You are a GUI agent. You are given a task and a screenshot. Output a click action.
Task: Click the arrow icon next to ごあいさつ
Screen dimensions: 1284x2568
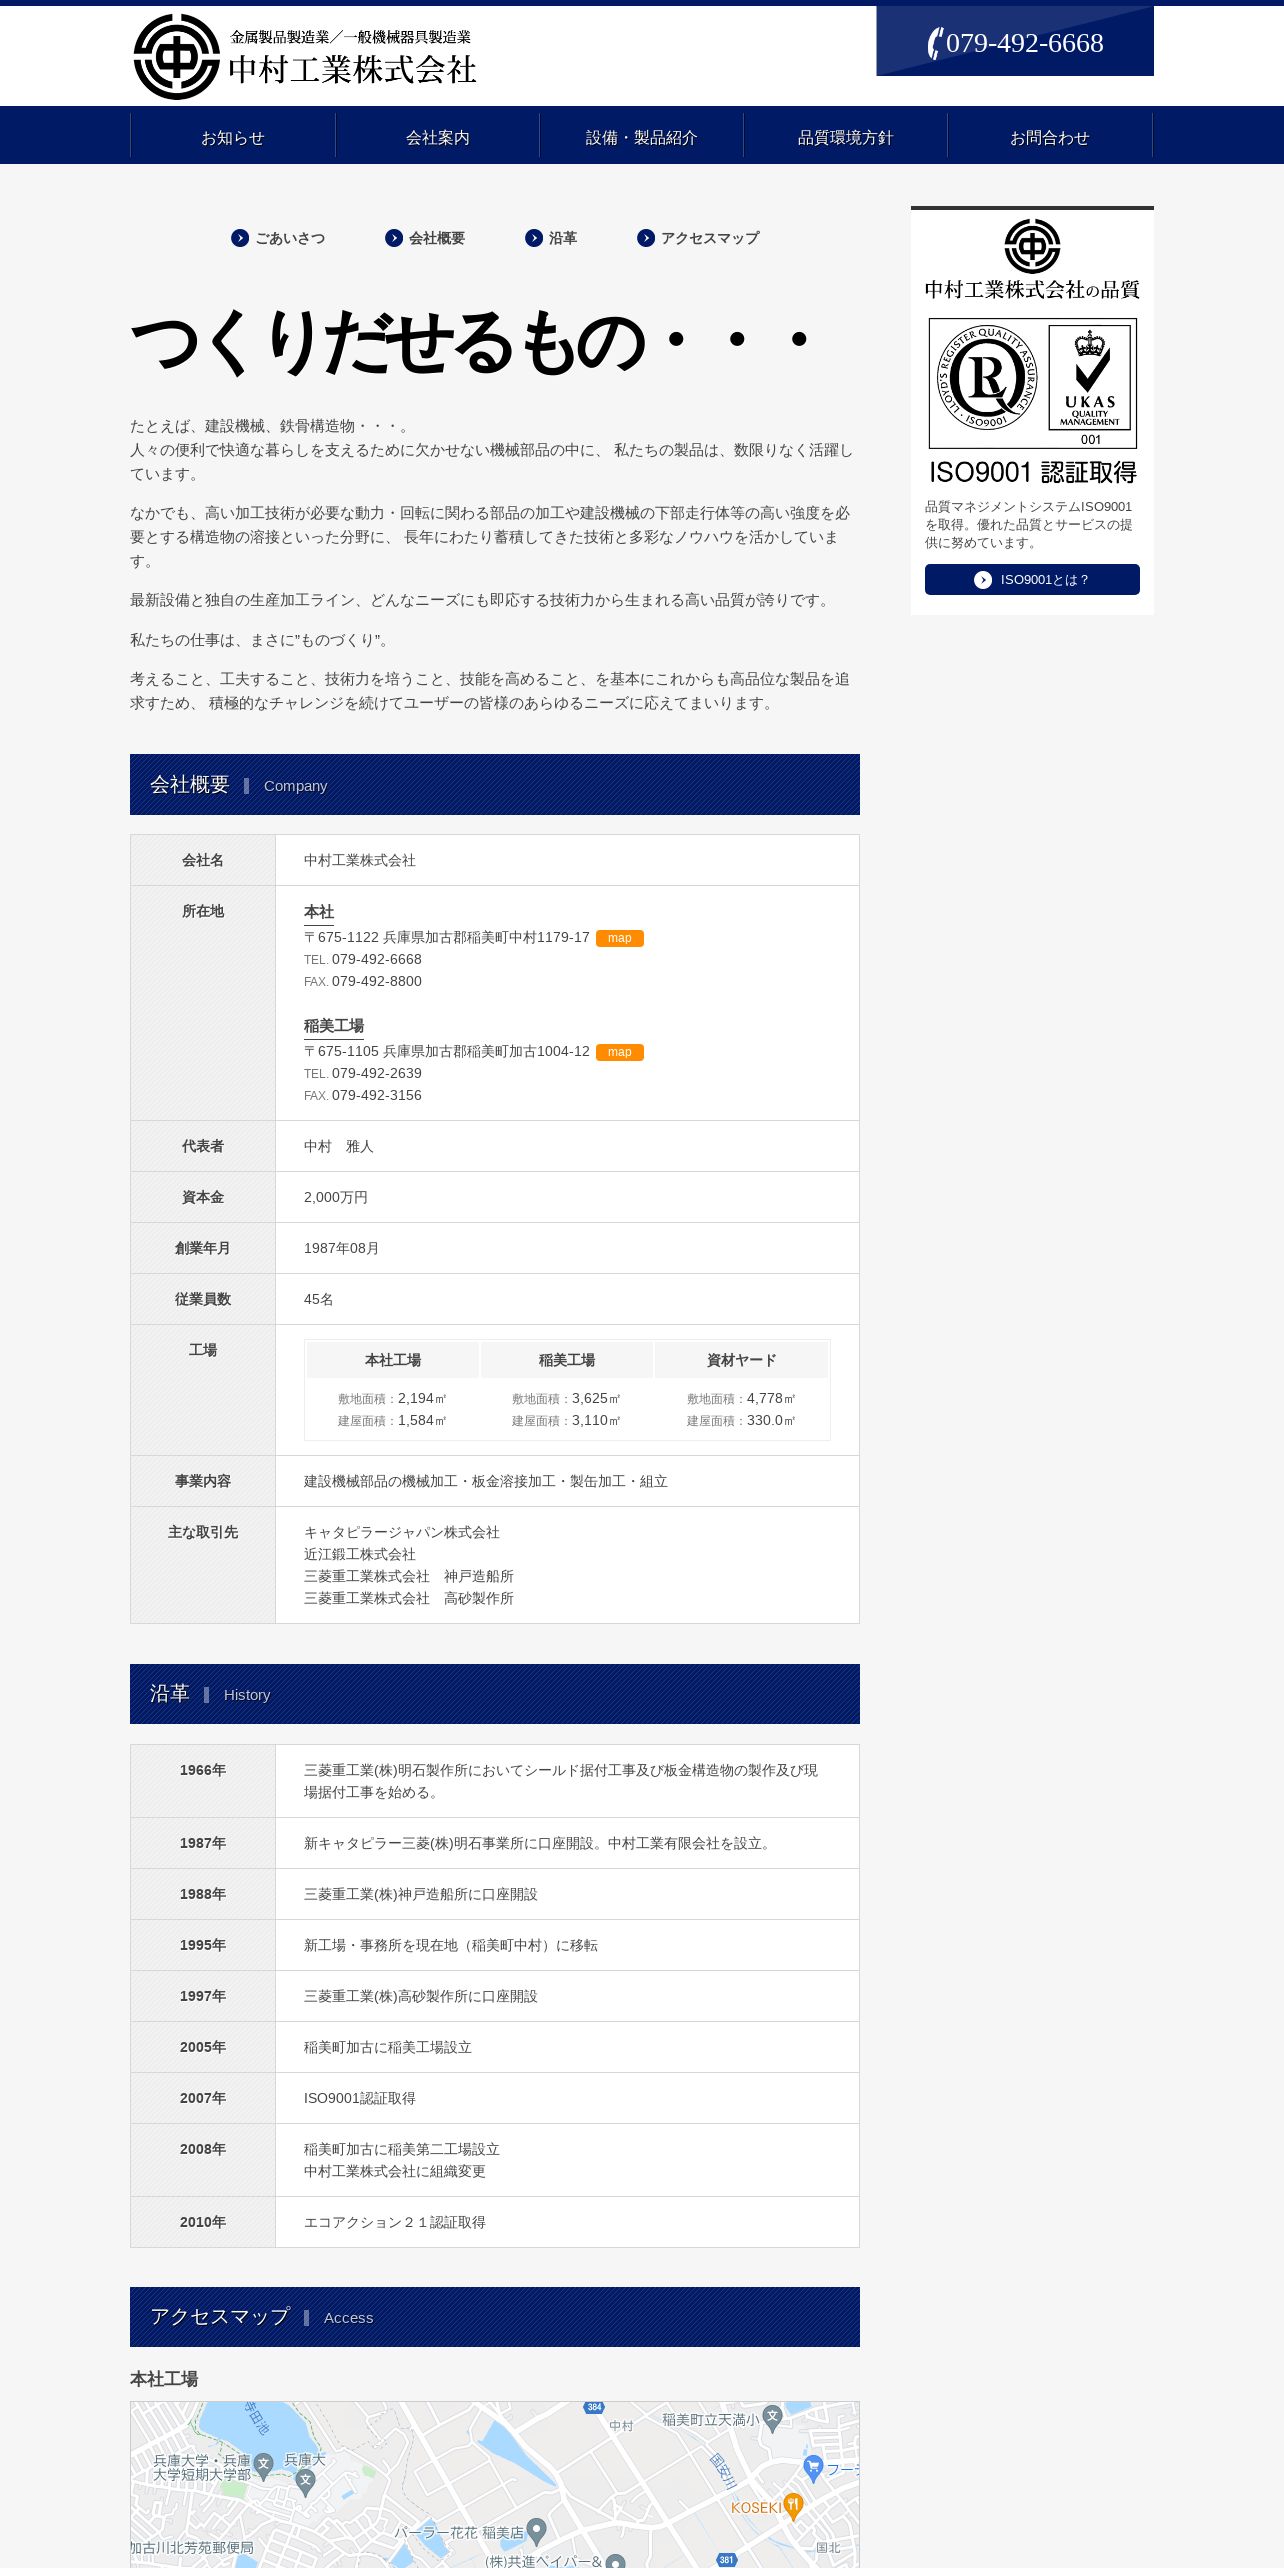pyautogui.click(x=240, y=238)
